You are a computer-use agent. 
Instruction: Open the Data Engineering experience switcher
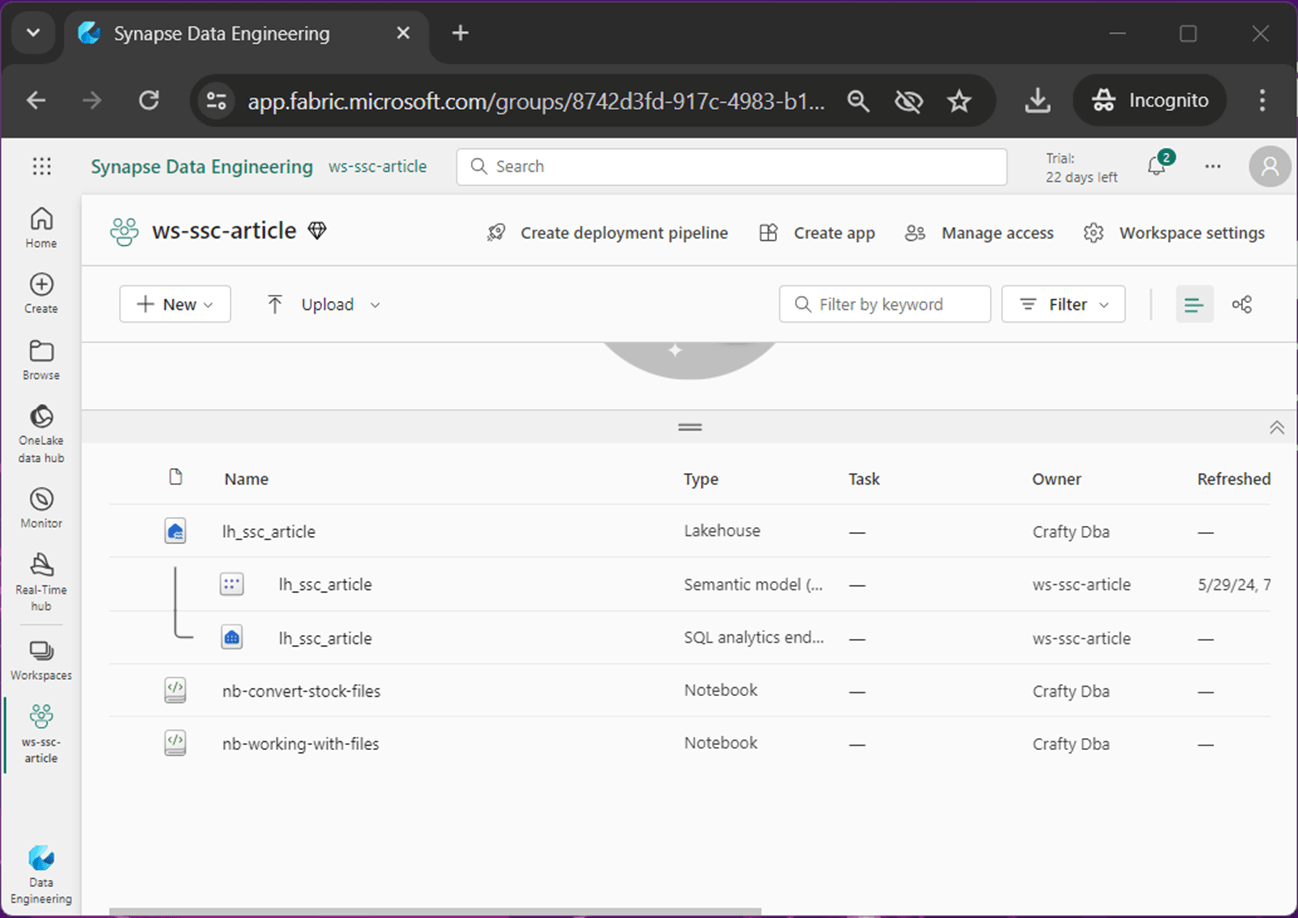tap(41, 873)
